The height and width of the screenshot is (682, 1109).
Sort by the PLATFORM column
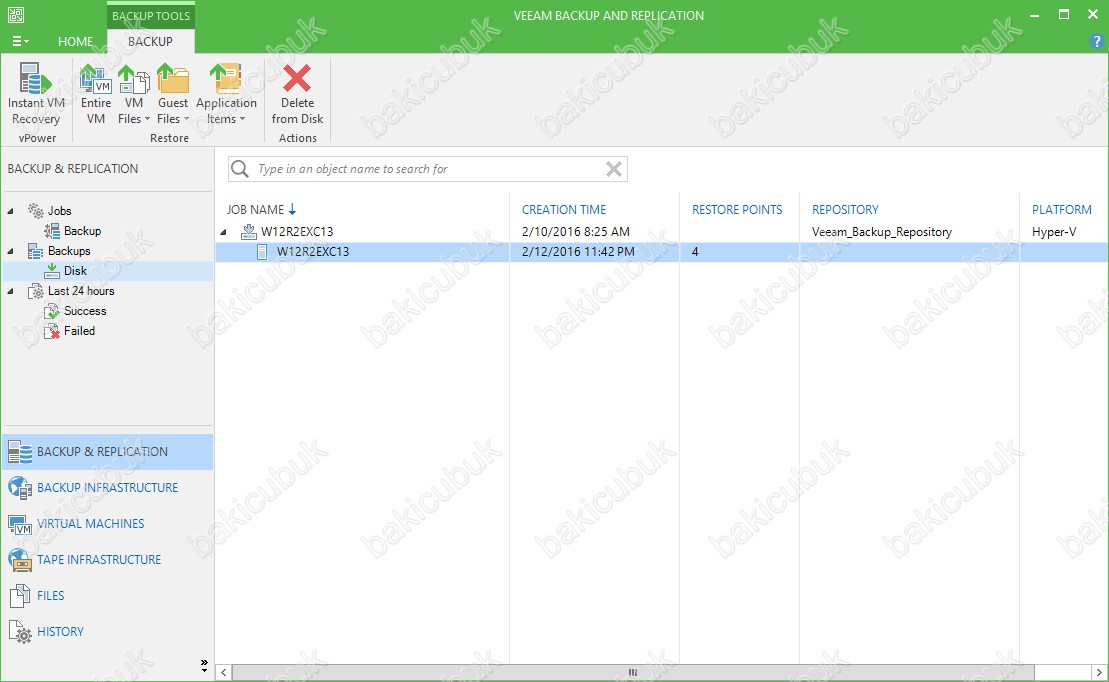tap(1062, 209)
